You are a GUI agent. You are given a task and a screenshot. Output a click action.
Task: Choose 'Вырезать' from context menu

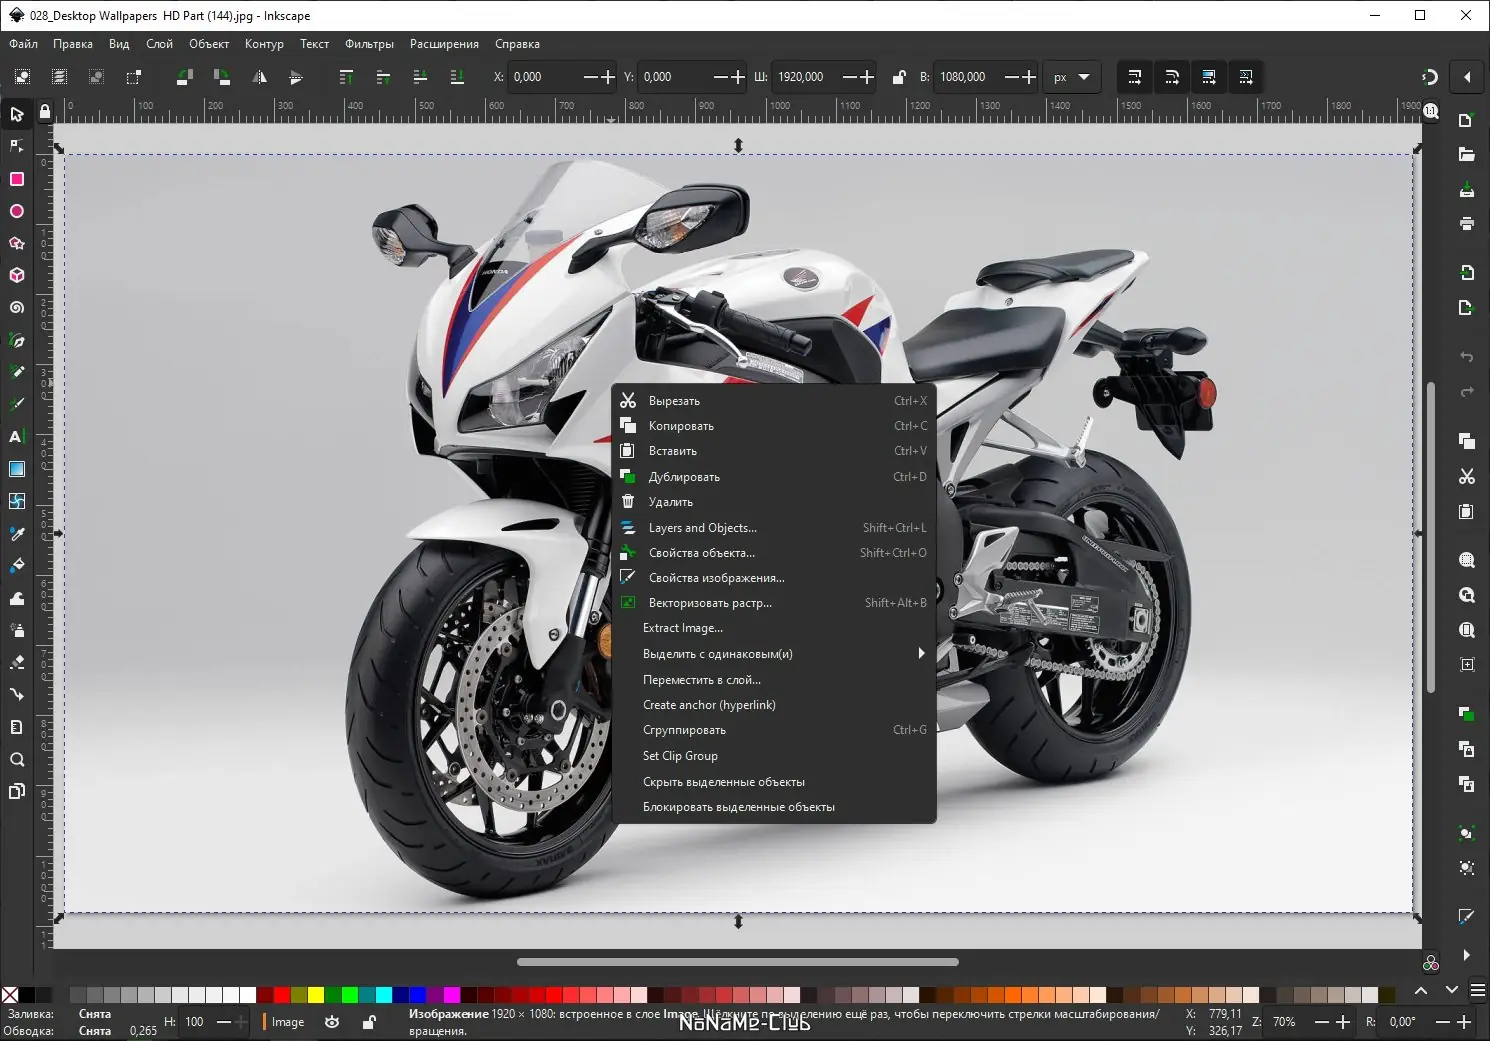[774, 401]
